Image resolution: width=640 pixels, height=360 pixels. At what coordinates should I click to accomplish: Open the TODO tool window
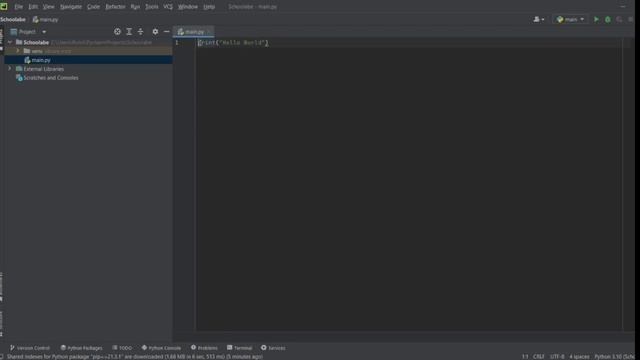(x=122, y=348)
